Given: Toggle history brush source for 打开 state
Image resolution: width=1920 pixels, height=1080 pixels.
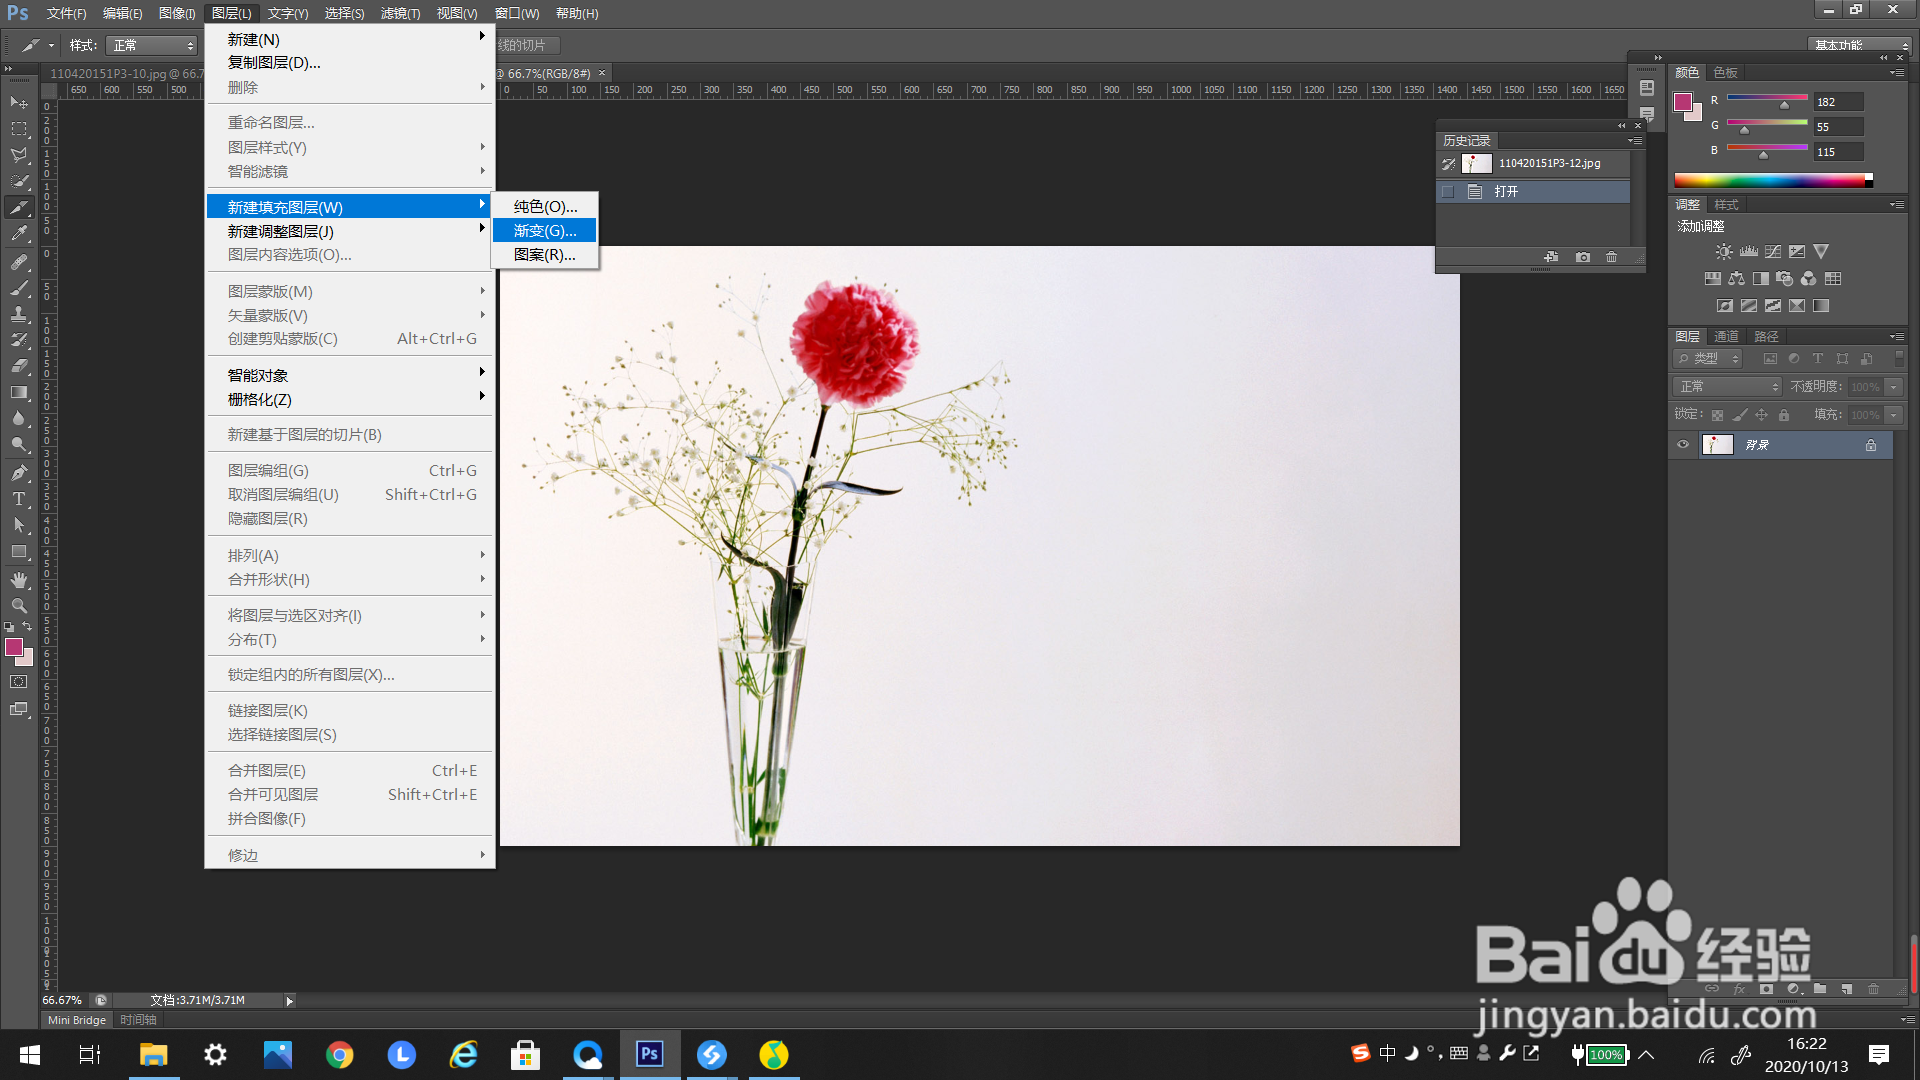Looking at the screenshot, I should [x=1448, y=192].
